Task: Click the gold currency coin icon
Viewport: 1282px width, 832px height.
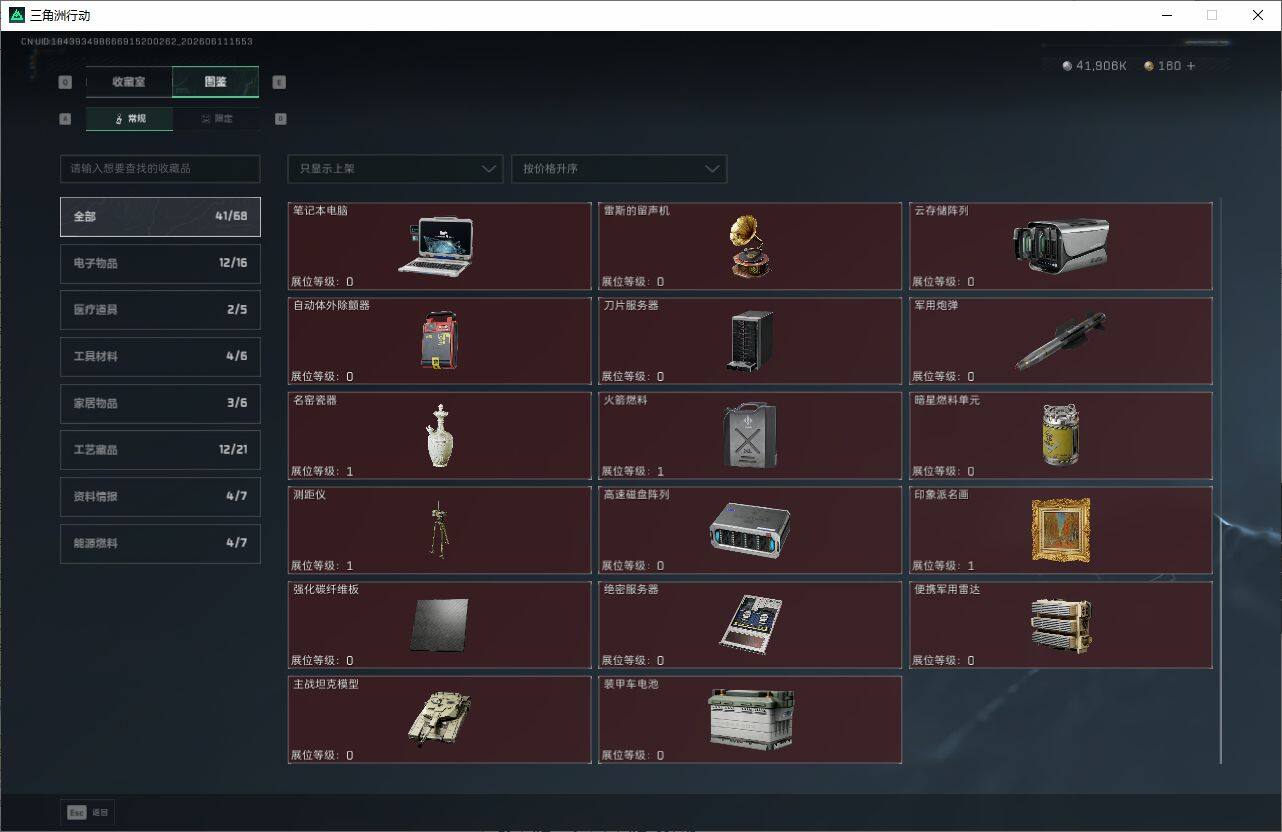Action: pos(1149,66)
